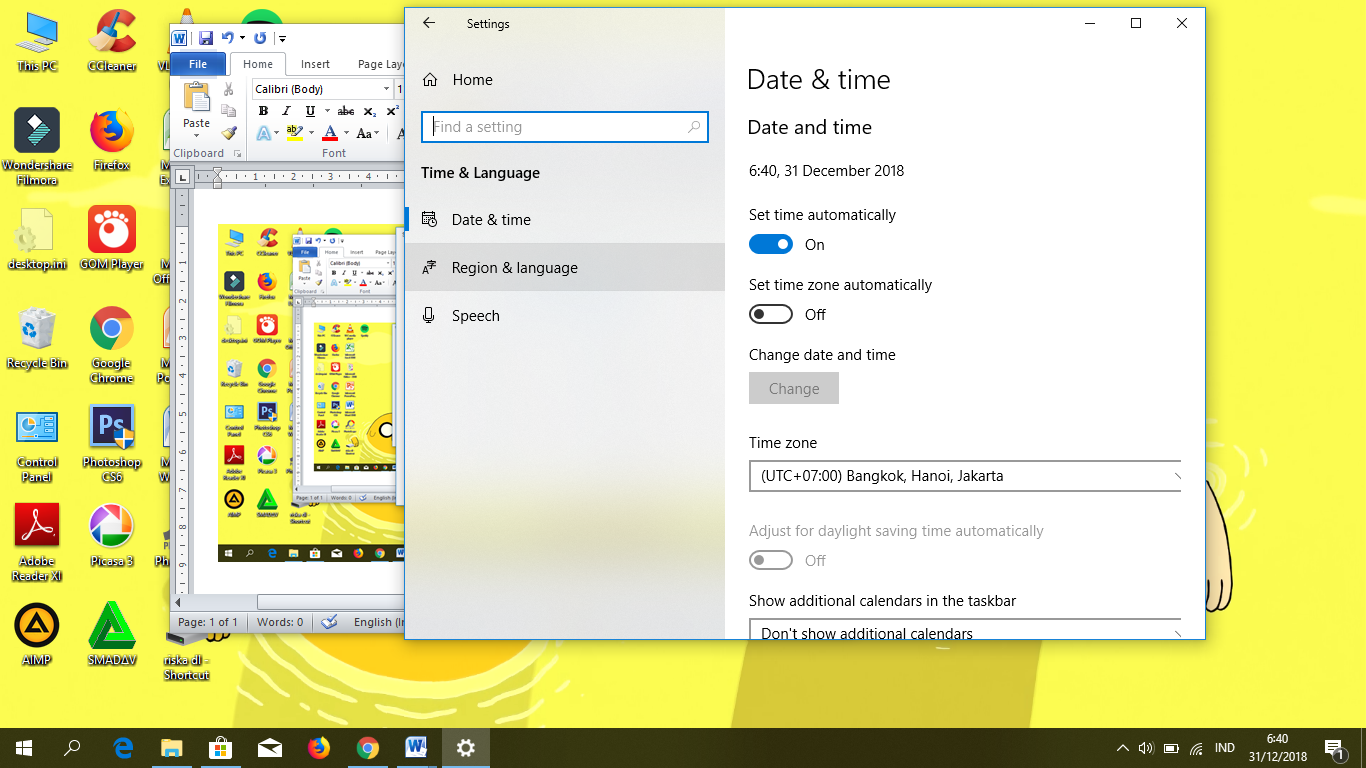Toggle Adjust for daylight saving time
Viewport: 1366px width, 768px height.
pos(770,560)
